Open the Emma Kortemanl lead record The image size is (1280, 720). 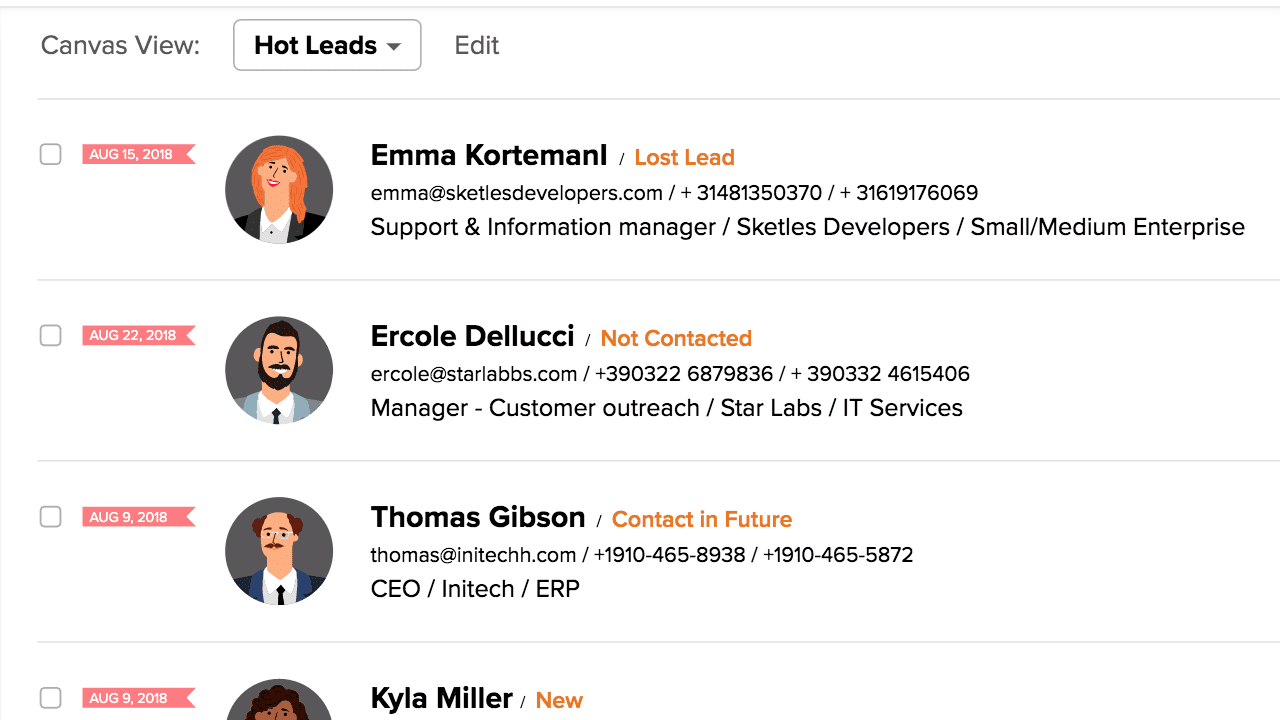(488, 156)
